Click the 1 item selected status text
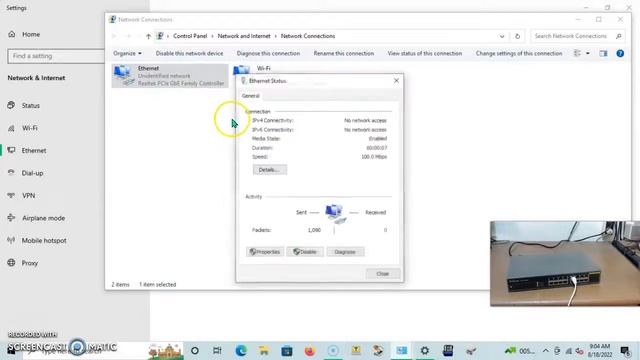The height and width of the screenshot is (360, 640). [158, 284]
